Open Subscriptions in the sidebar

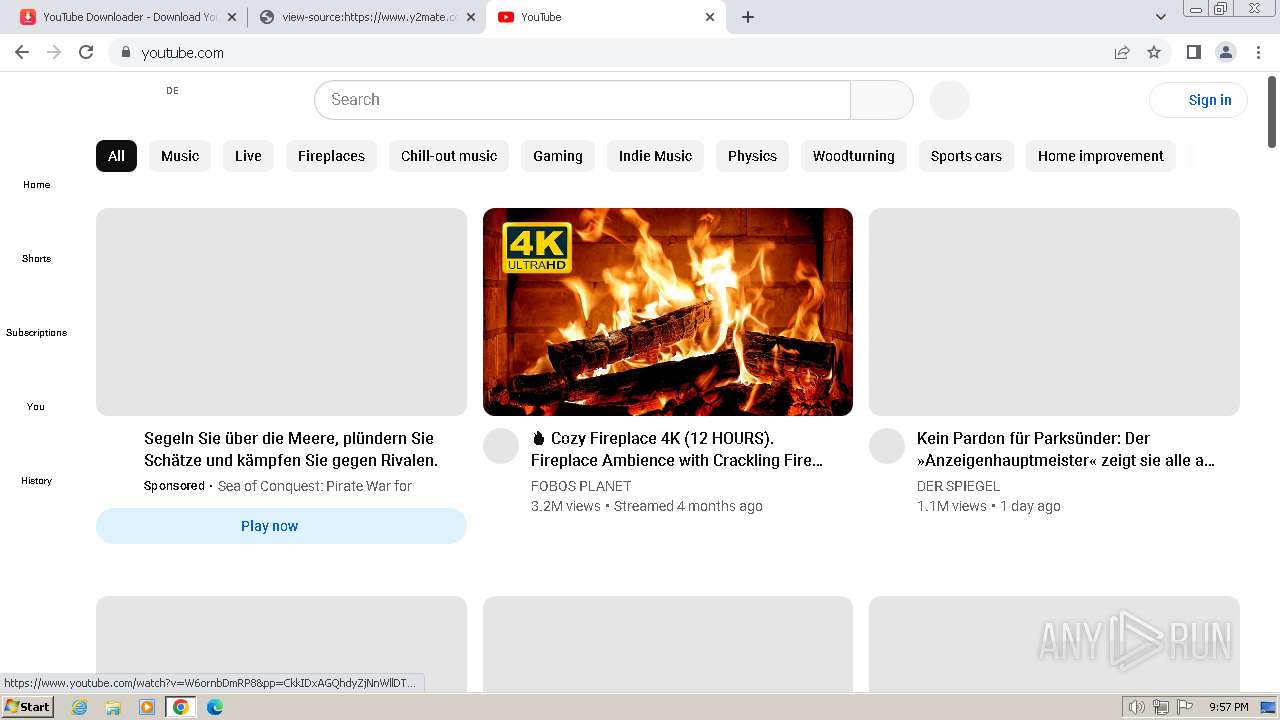(x=36, y=332)
